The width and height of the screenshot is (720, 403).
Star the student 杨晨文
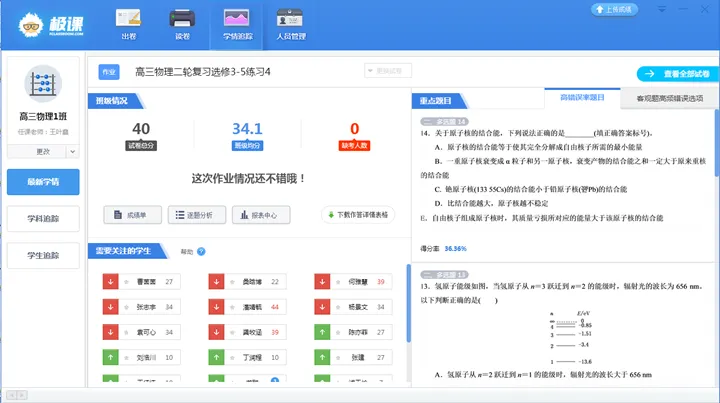338,307
